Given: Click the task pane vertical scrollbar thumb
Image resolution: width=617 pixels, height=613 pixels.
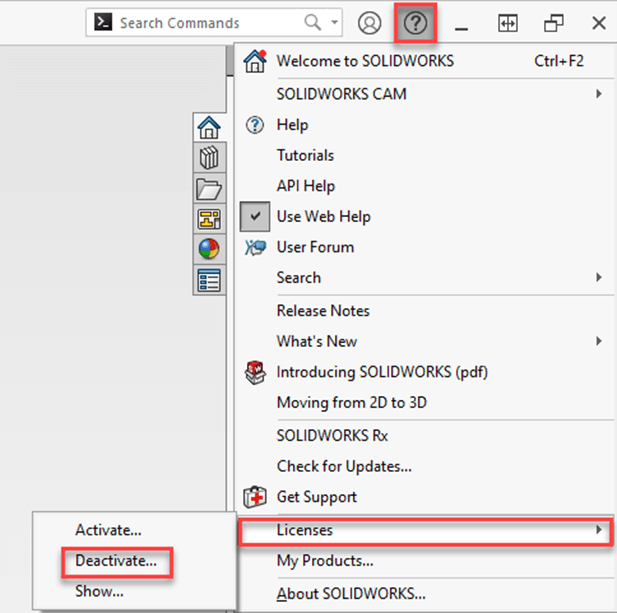Looking at the screenshot, I should pos(230,61).
